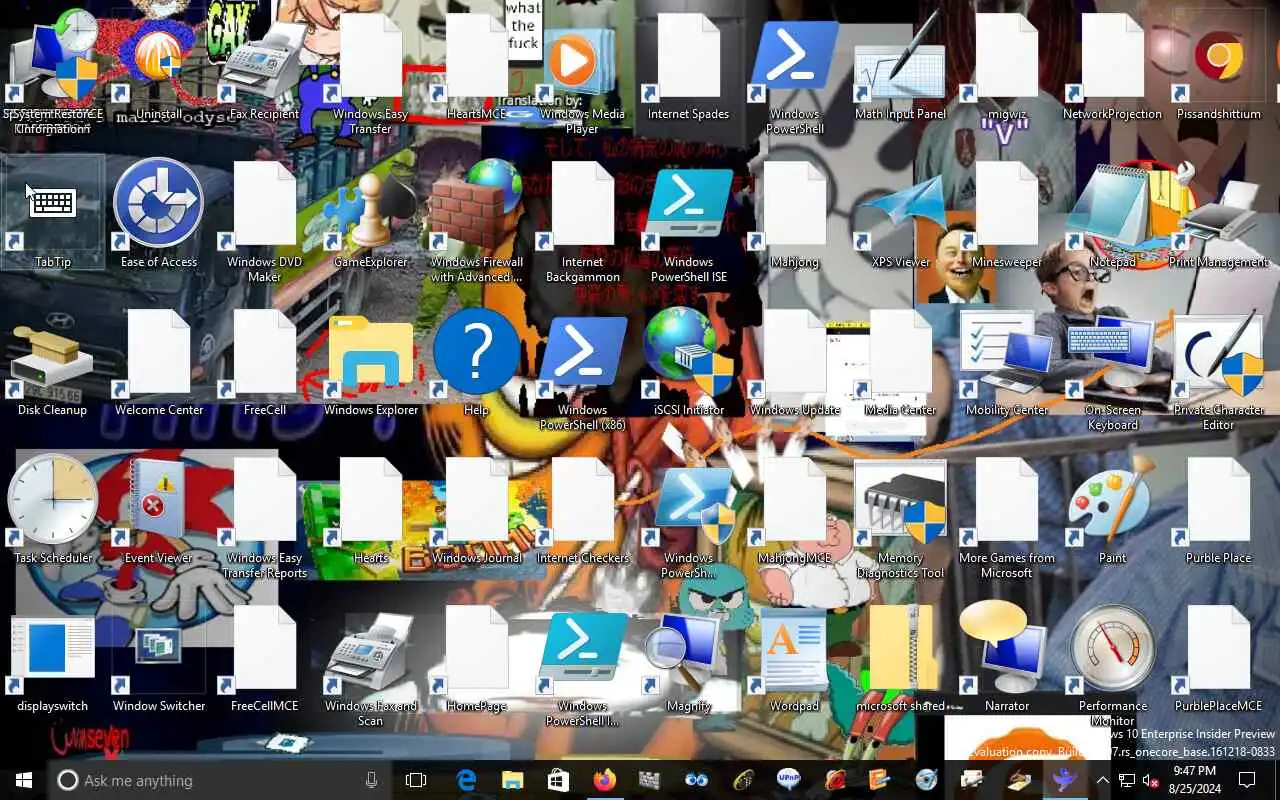Screen dimensions: 1280x800
Task: Open the MahjongMCE shortcut
Action: click(x=794, y=511)
